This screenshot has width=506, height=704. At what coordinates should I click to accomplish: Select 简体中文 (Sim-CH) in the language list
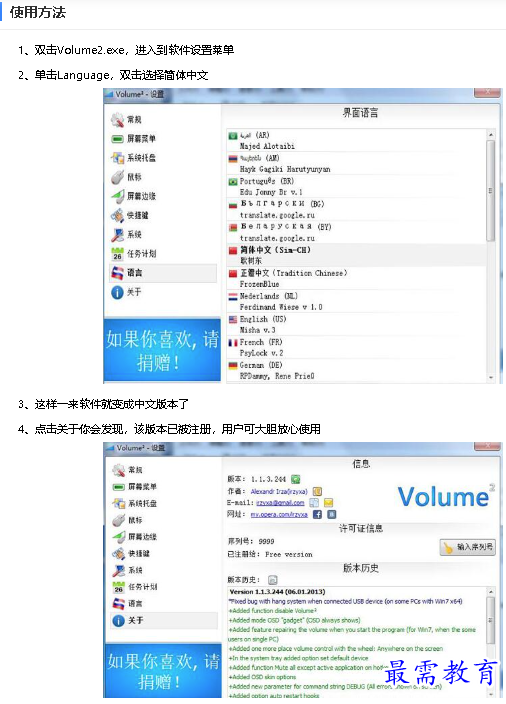point(356,255)
